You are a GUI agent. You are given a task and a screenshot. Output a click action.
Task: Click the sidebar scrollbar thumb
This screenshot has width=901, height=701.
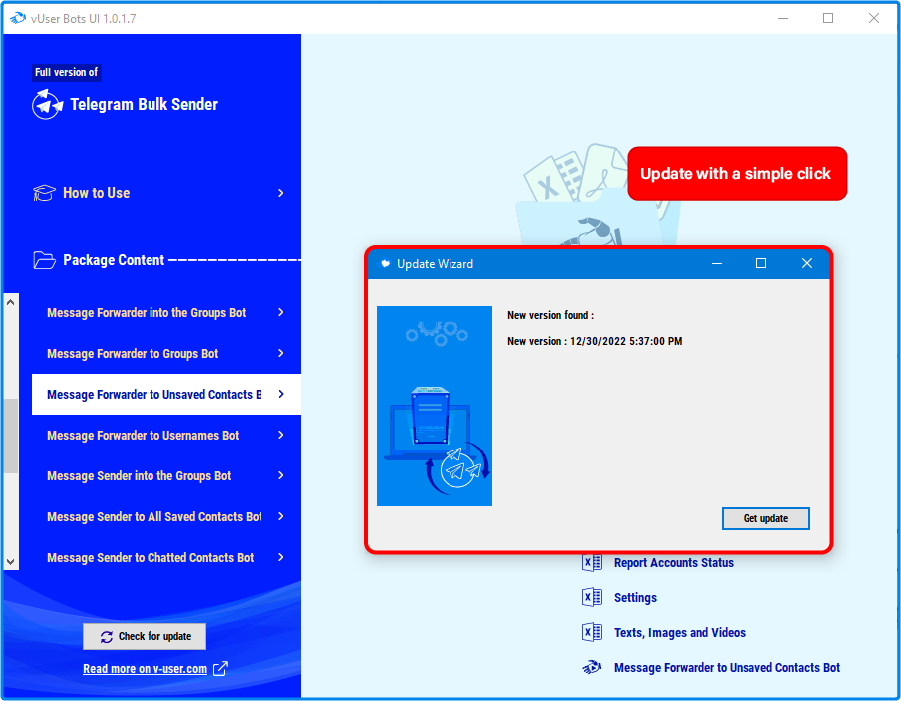(x=10, y=436)
